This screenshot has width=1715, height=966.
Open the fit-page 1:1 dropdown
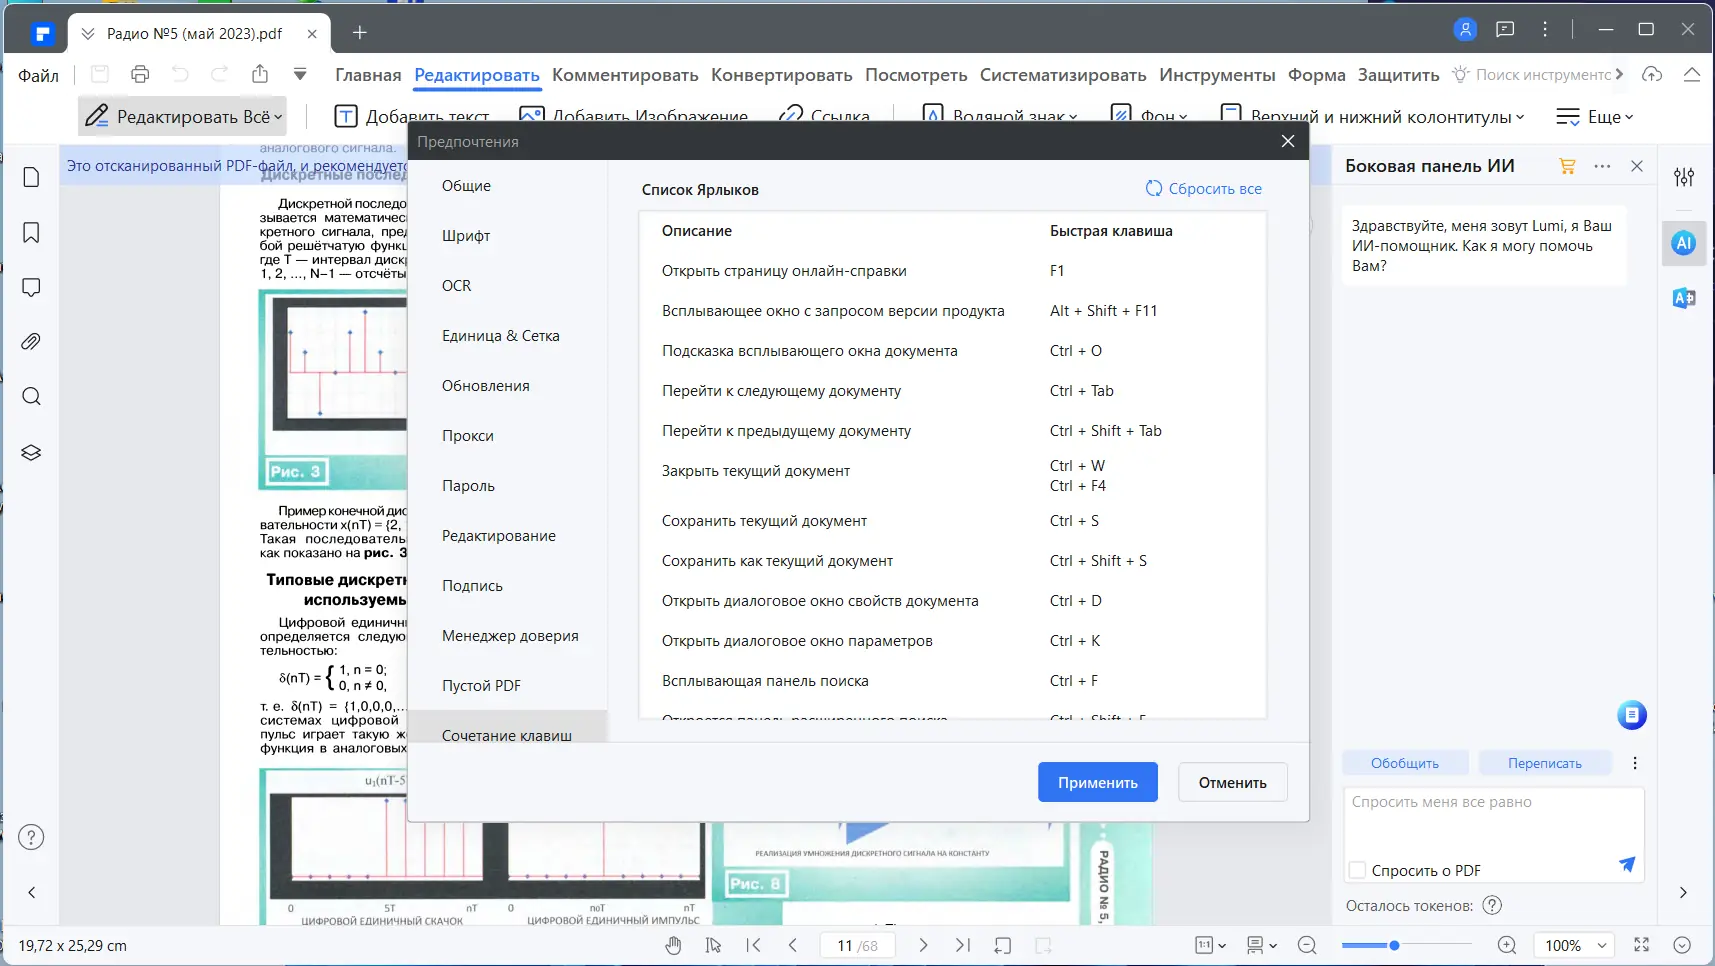(1210, 945)
